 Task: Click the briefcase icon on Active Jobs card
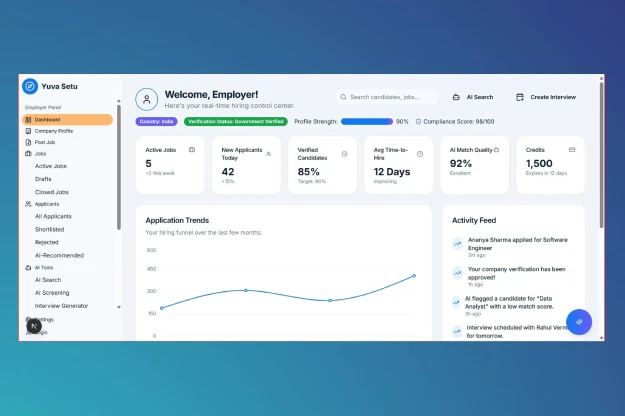tap(192, 150)
